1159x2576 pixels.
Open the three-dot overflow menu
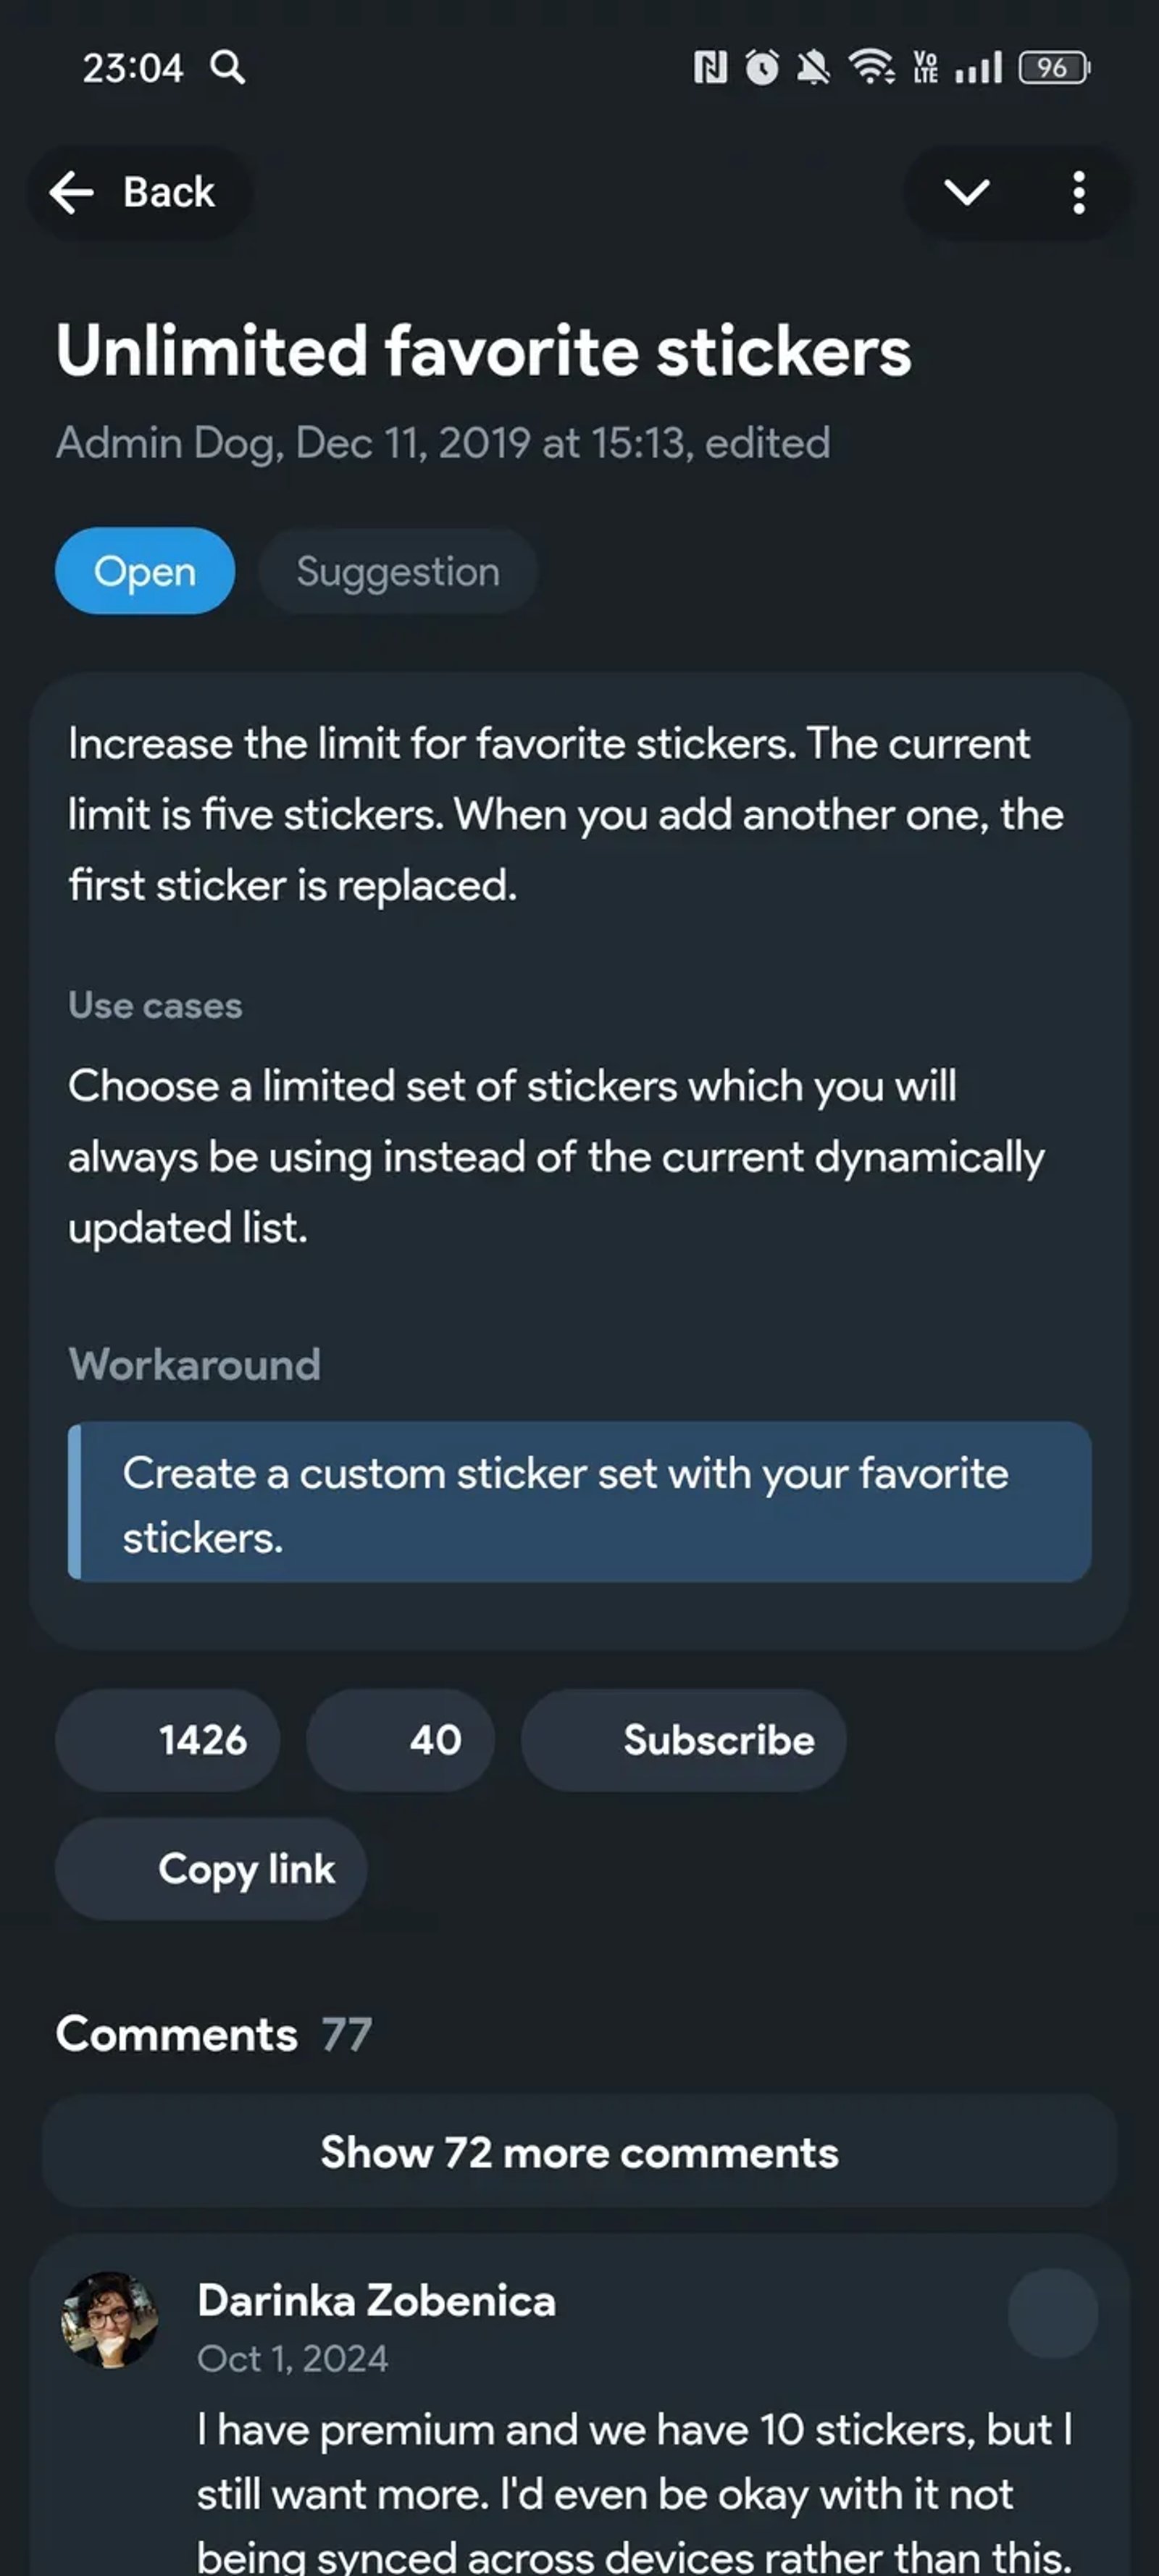point(1079,192)
